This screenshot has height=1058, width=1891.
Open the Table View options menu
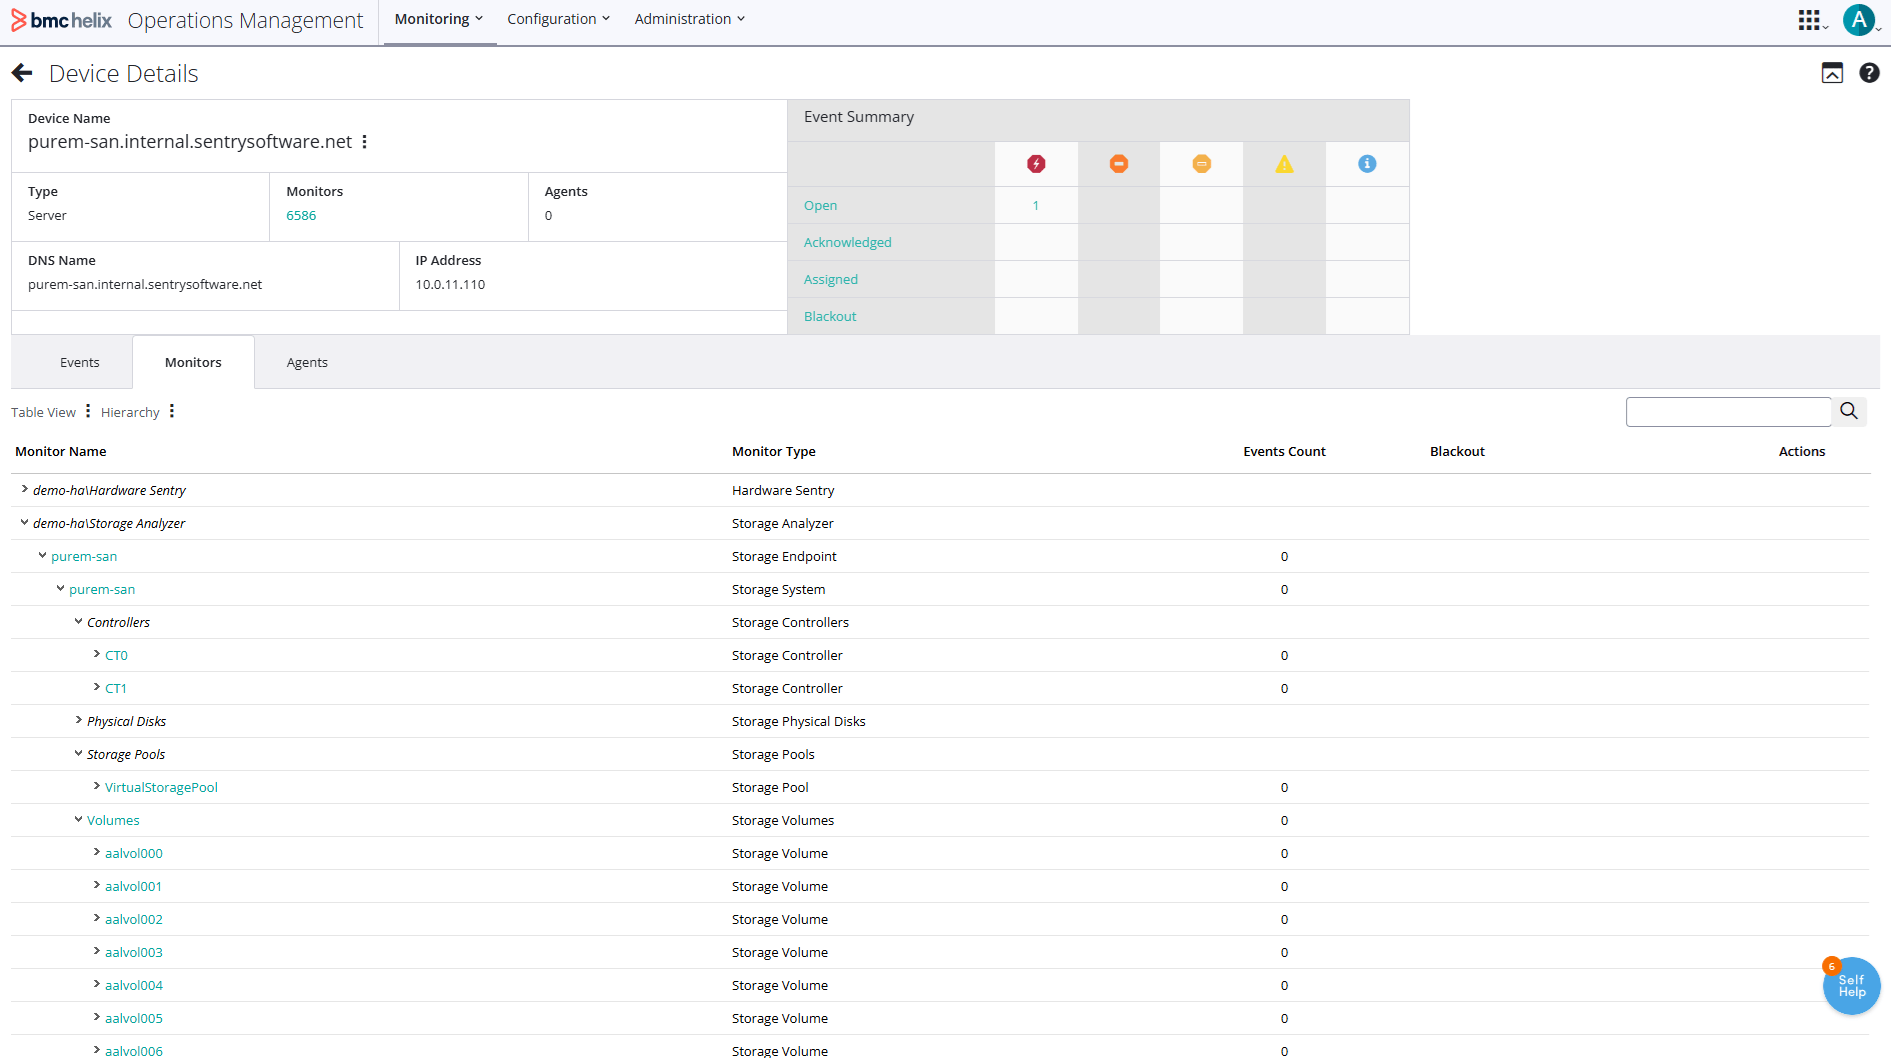tap(88, 411)
